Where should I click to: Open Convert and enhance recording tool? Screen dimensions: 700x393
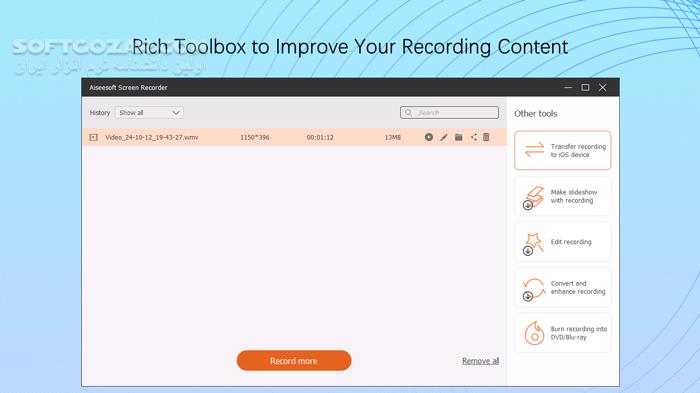pyautogui.click(x=562, y=287)
